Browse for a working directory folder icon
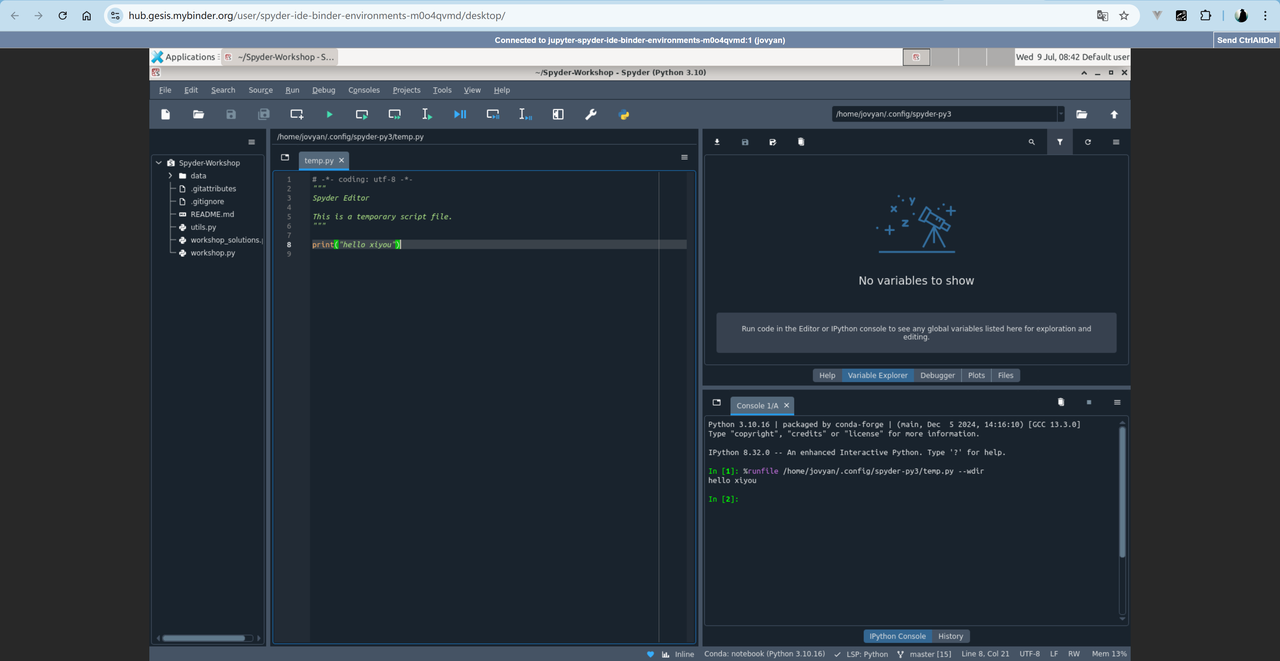 [x=1082, y=114]
